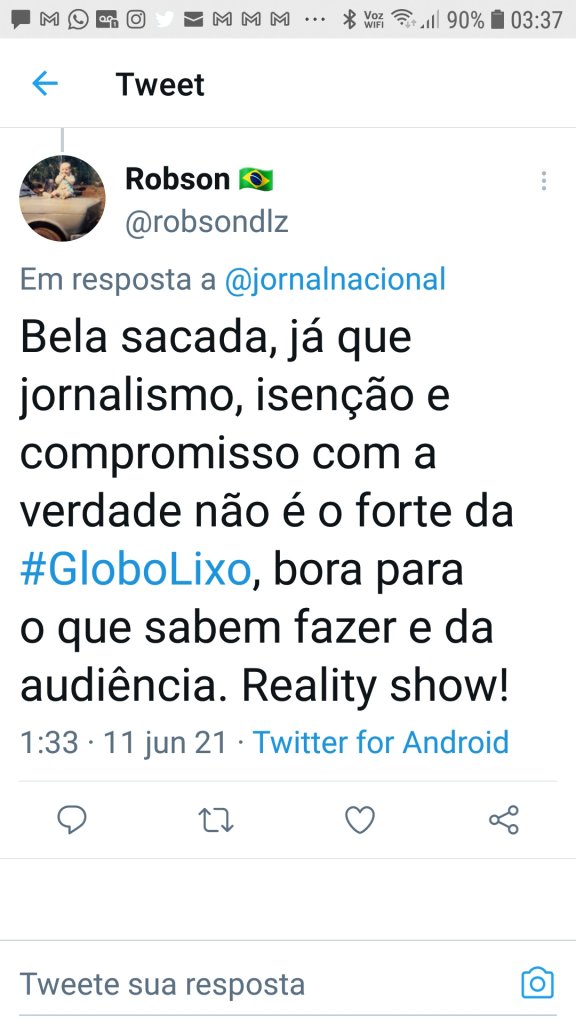Open the @jornalnacional profile link
Viewport: 576px width, 1024px height.
tap(335, 280)
